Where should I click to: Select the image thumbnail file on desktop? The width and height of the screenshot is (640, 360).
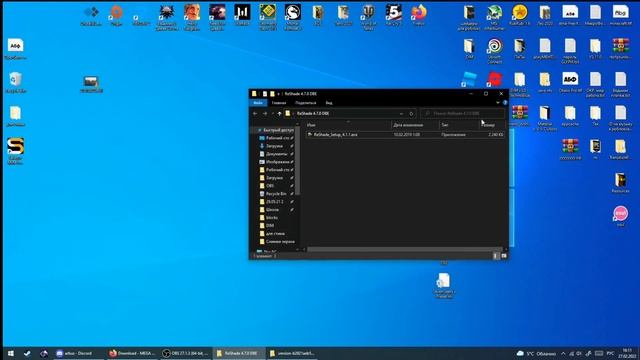pyautogui.click(x=91, y=84)
